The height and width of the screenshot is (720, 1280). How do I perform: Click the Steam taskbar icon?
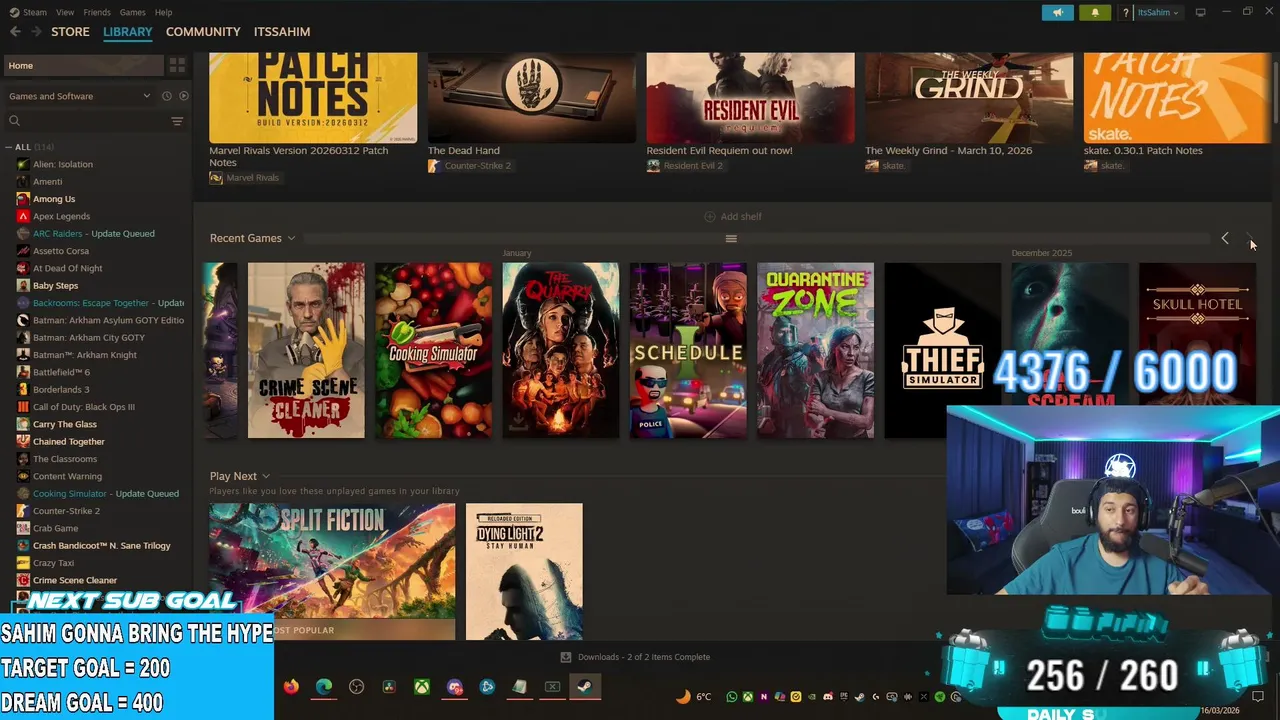point(585,687)
